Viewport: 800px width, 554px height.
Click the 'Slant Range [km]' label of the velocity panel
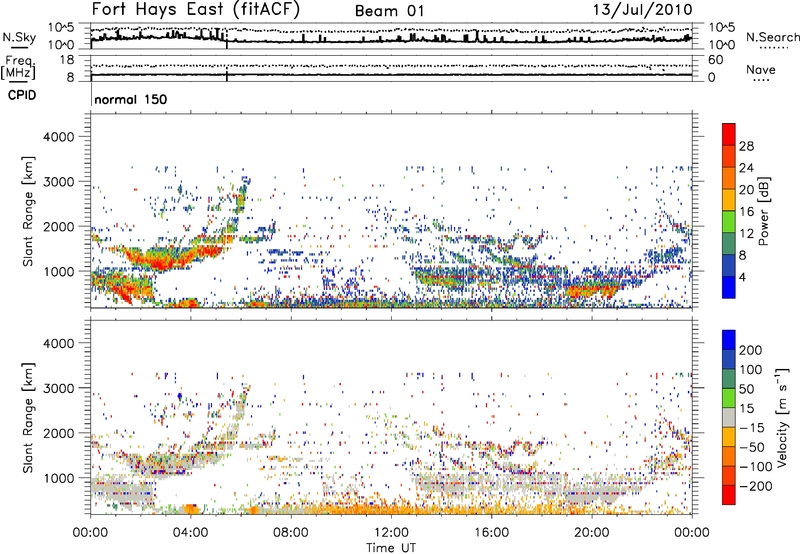(28, 417)
